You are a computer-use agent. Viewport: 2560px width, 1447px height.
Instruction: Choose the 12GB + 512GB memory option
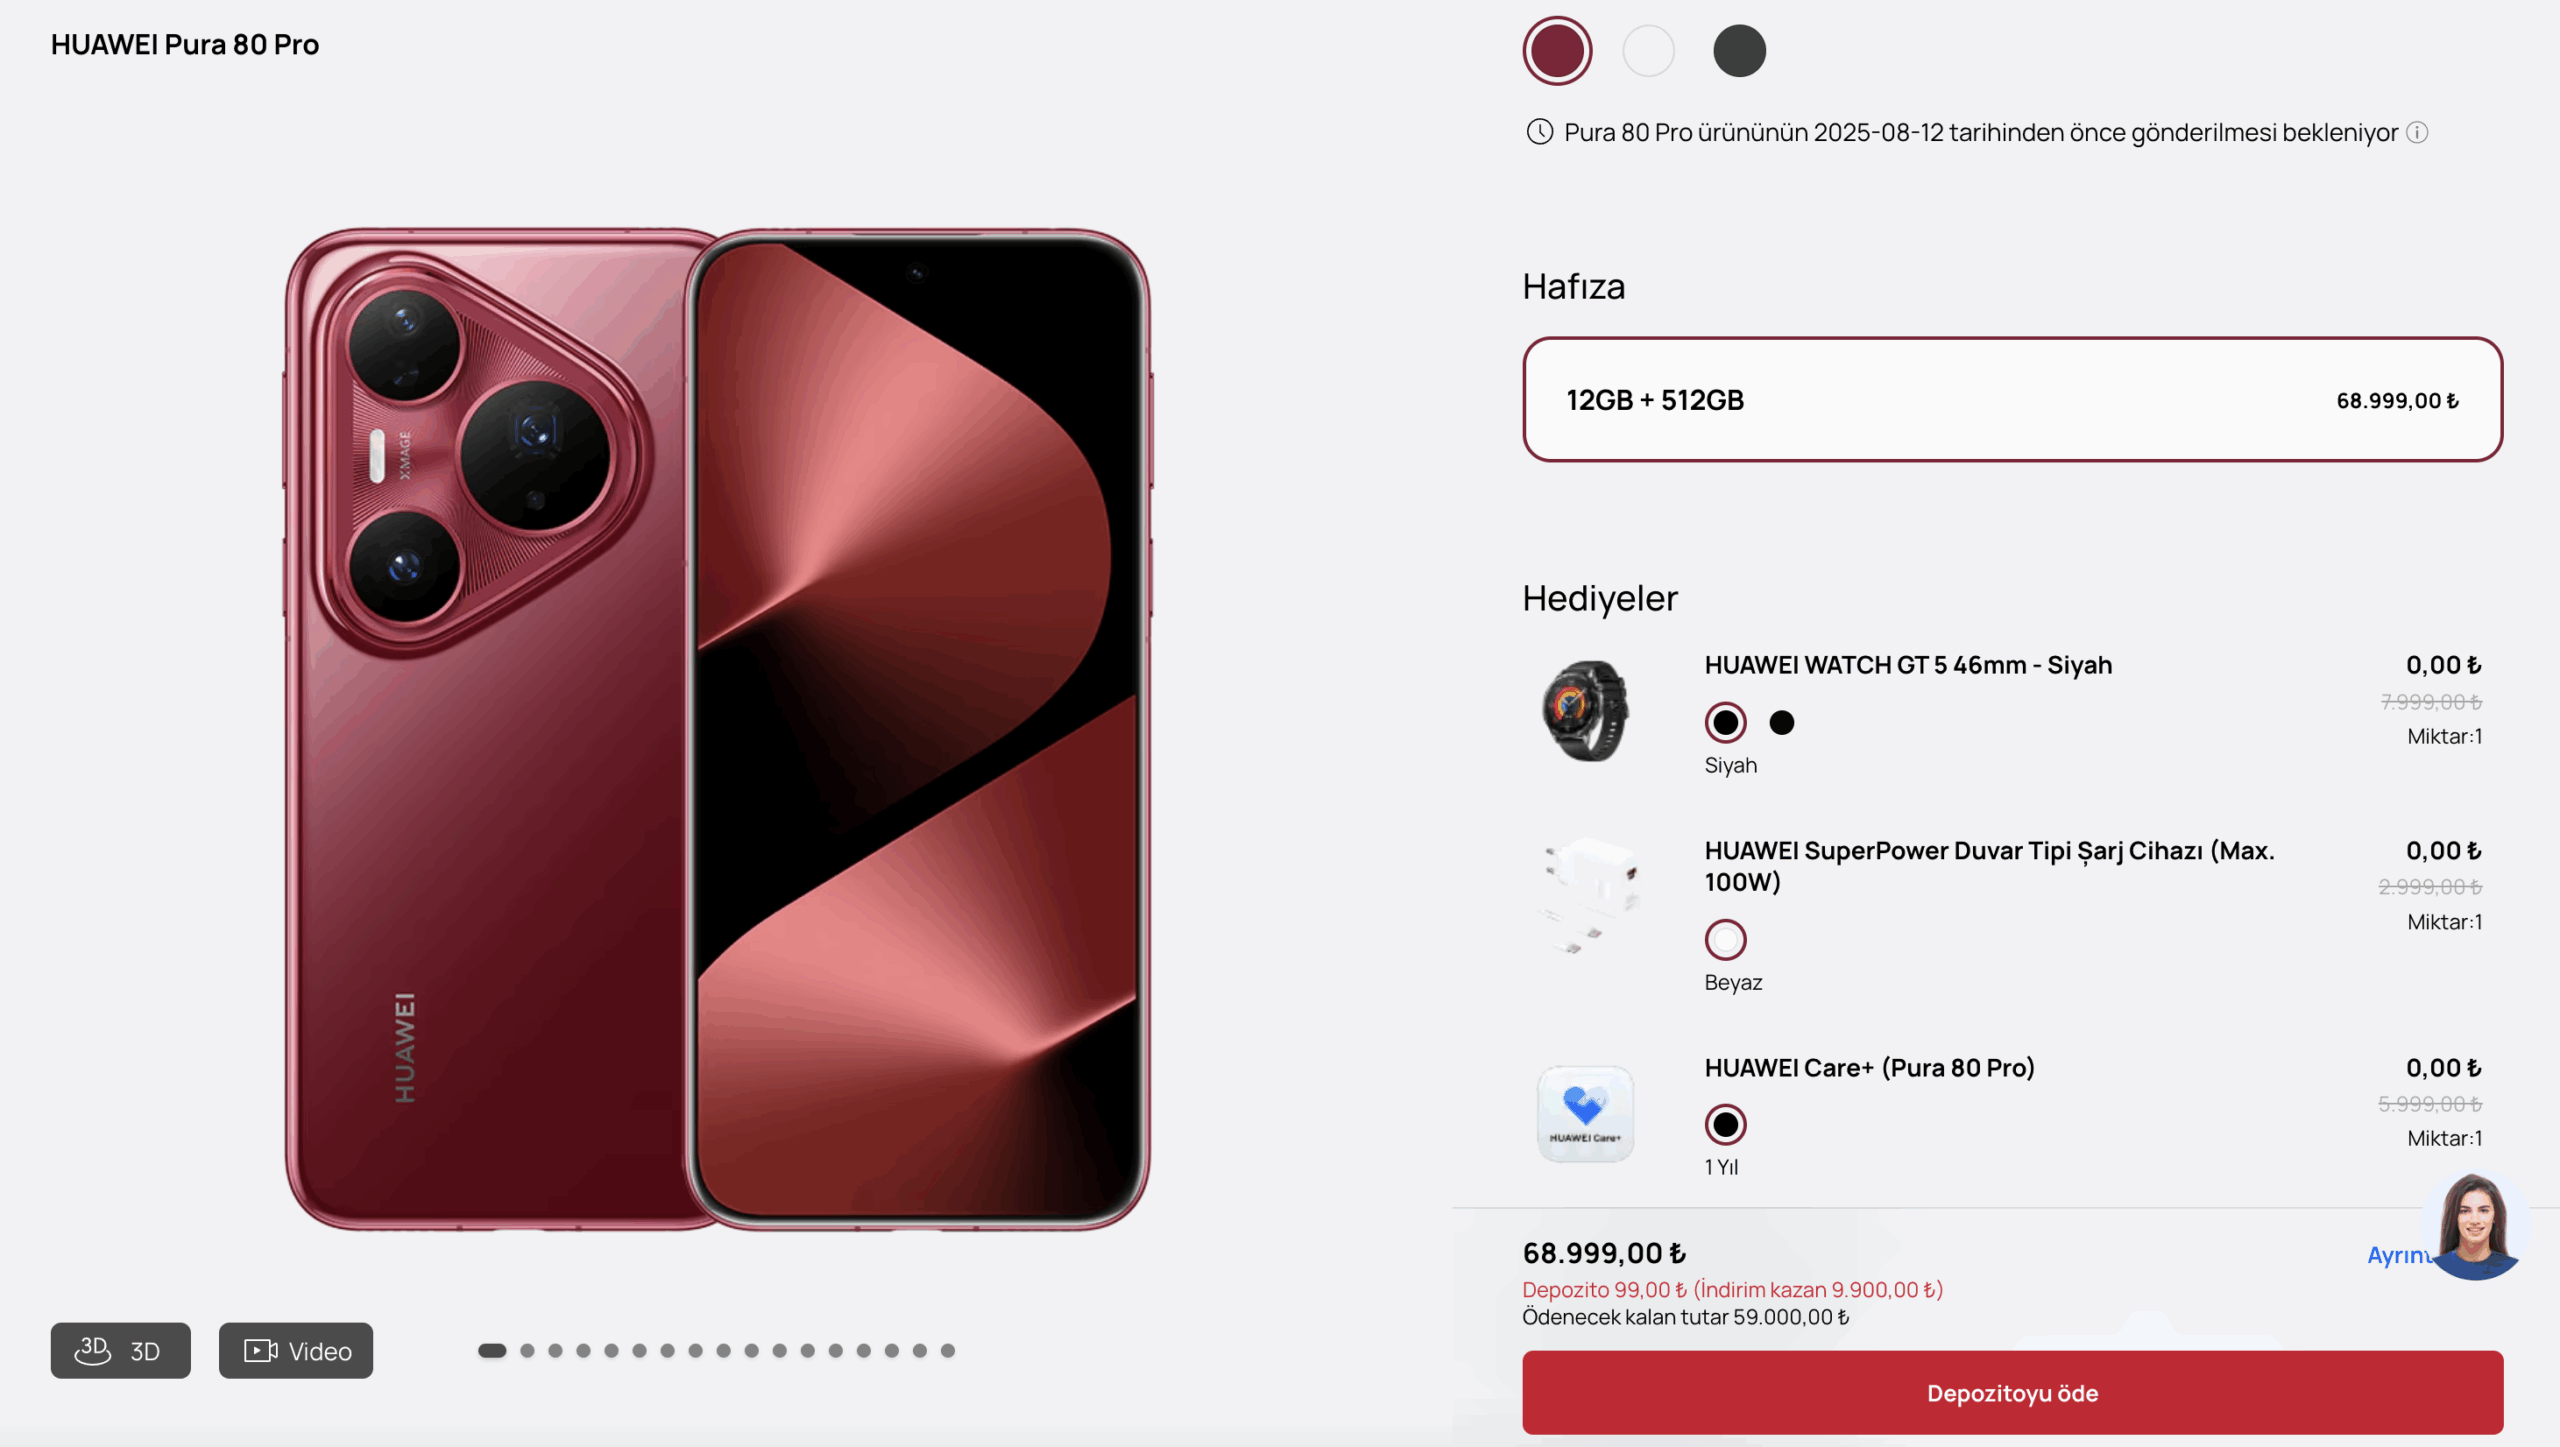tap(2012, 400)
